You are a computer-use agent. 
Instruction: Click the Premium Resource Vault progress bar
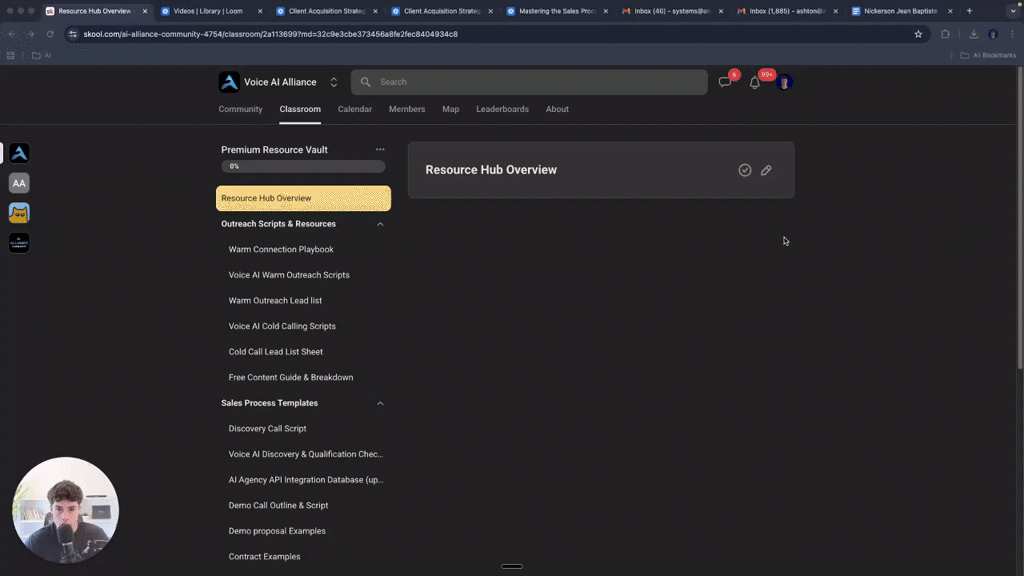point(303,167)
